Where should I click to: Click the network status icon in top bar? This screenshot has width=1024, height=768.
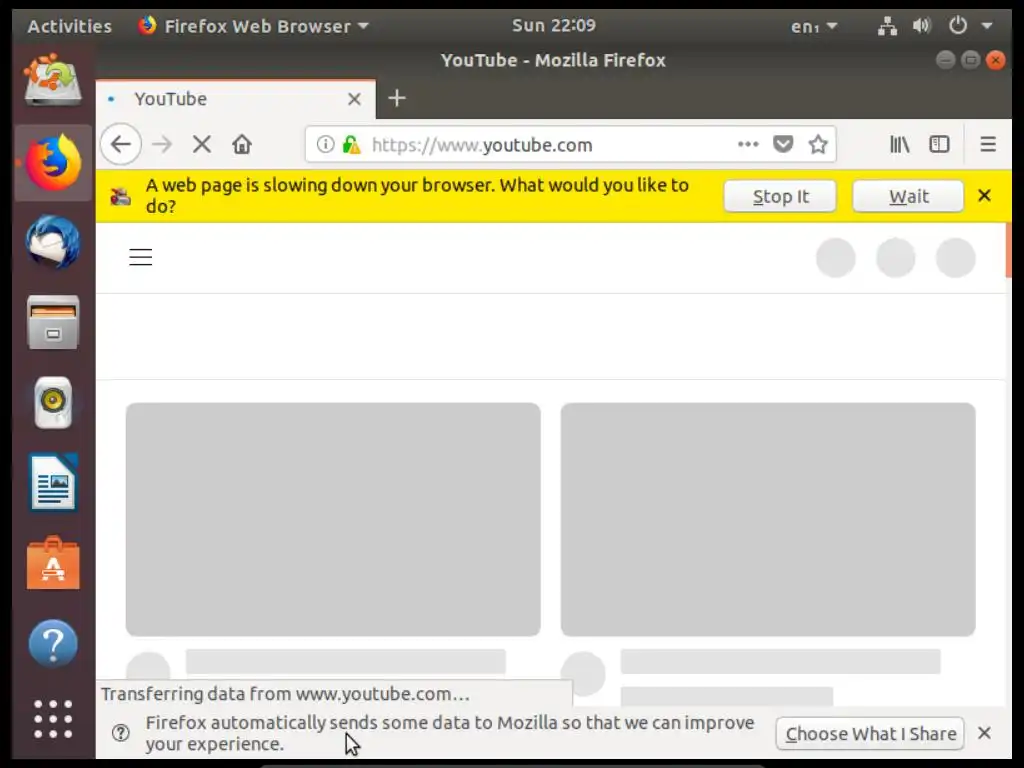pos(887,26)
